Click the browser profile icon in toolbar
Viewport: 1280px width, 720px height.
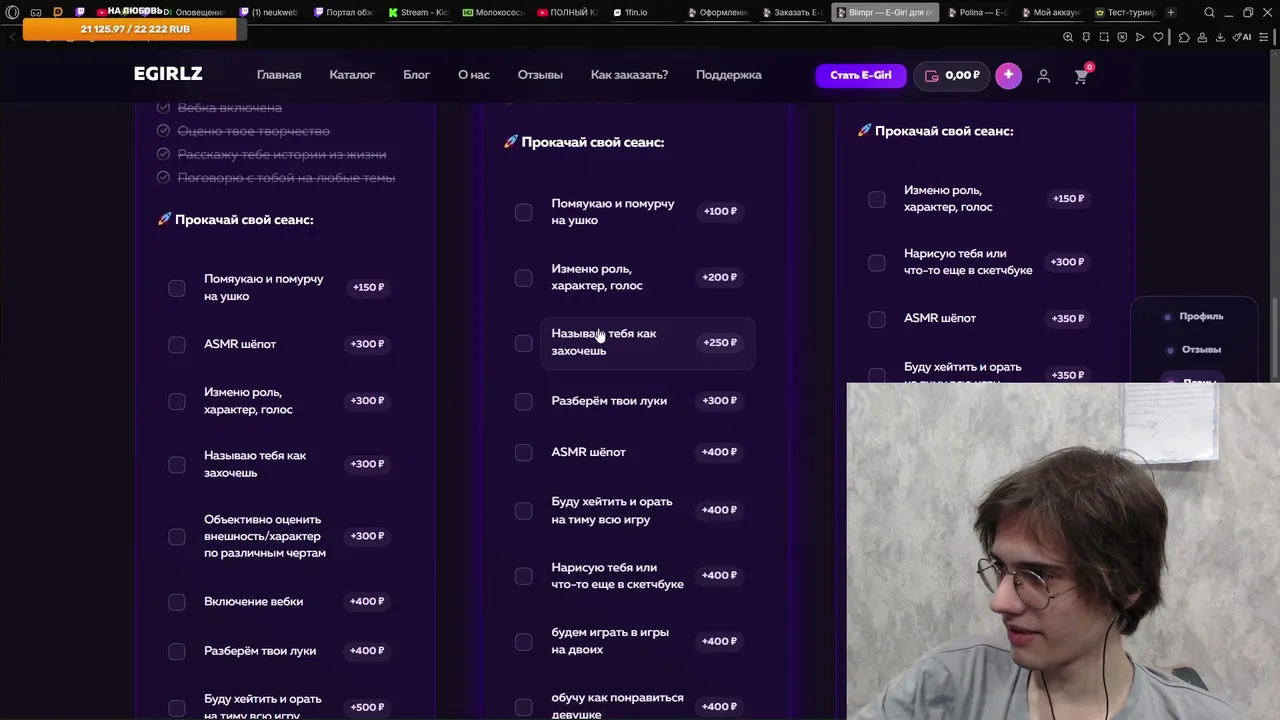pos(1202,37)
